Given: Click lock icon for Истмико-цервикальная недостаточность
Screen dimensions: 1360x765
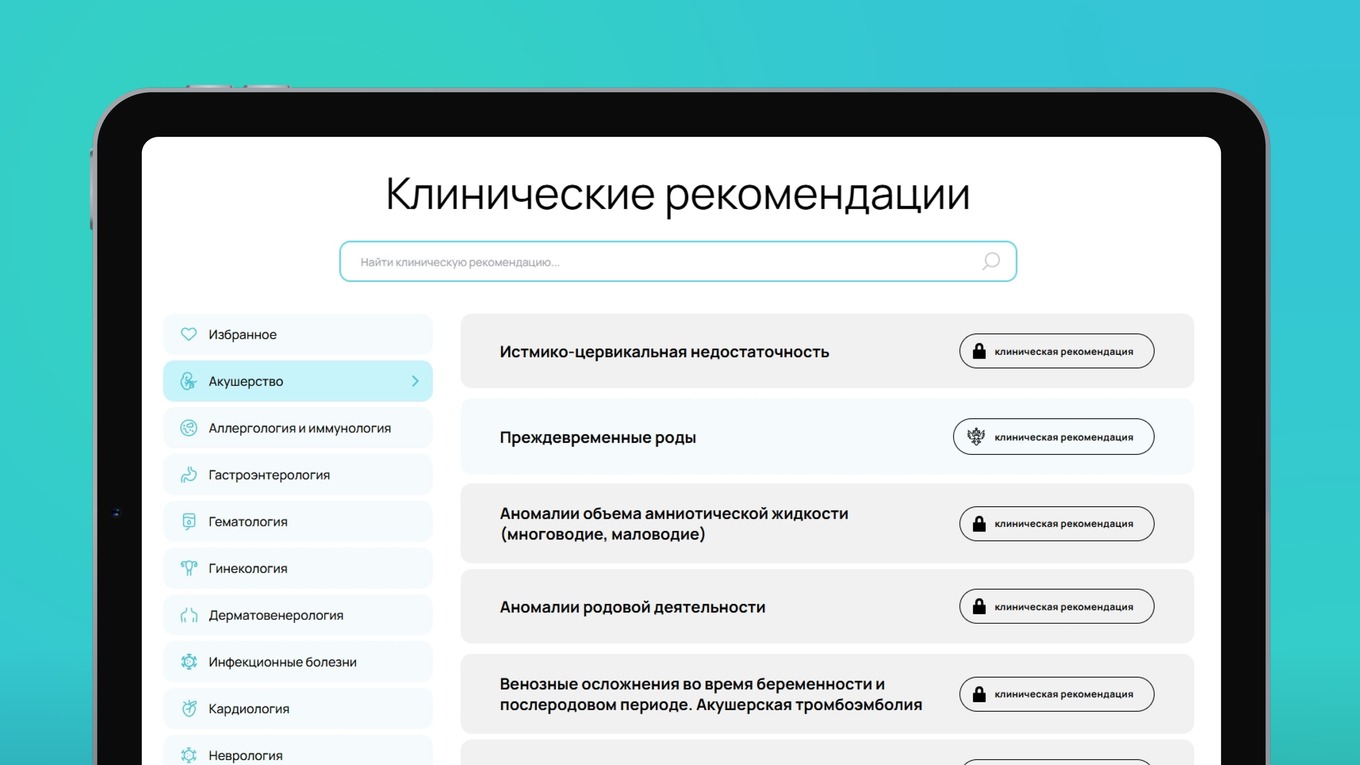Looking at the screenshot, I should [x=979, y=351].
